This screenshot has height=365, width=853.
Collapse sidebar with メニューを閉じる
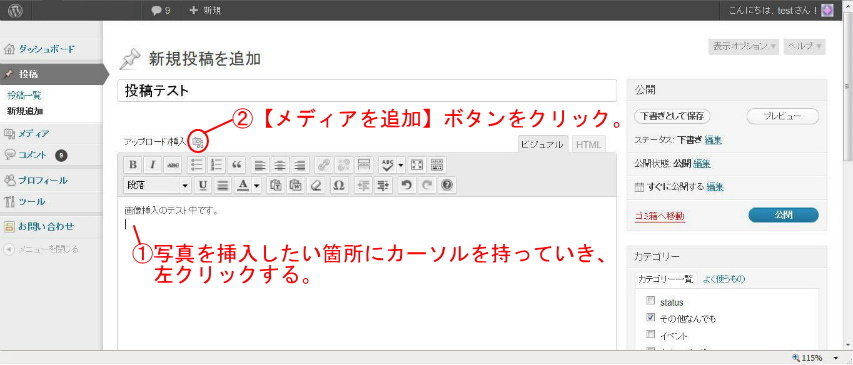click(x=41, y=250)
